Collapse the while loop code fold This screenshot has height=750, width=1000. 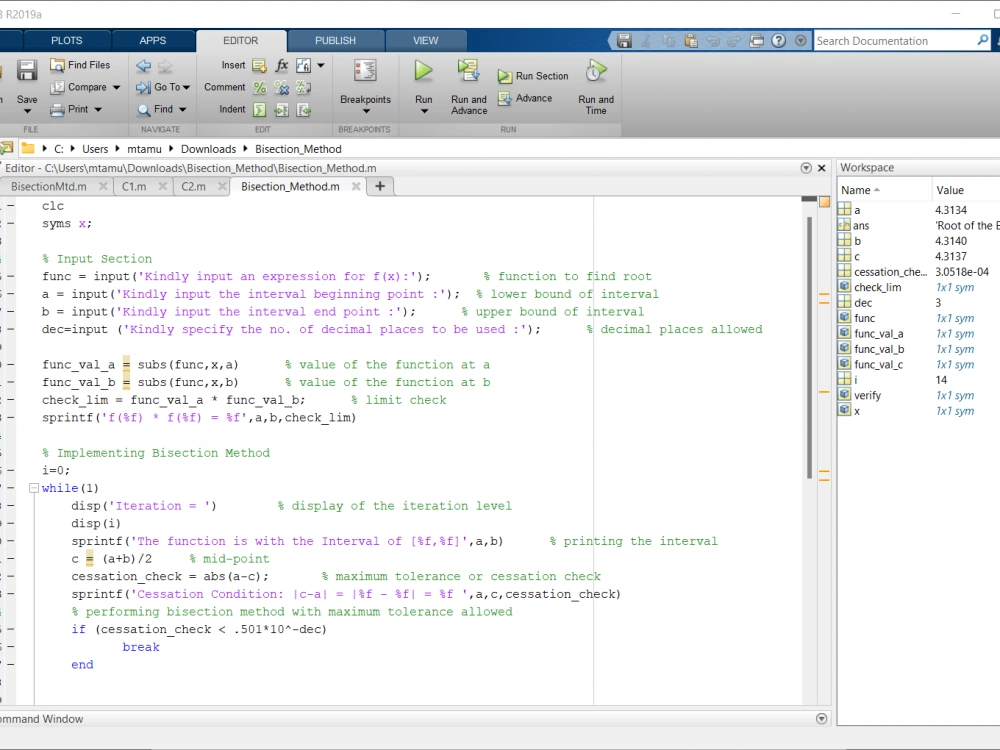click(x=34, y=488)
